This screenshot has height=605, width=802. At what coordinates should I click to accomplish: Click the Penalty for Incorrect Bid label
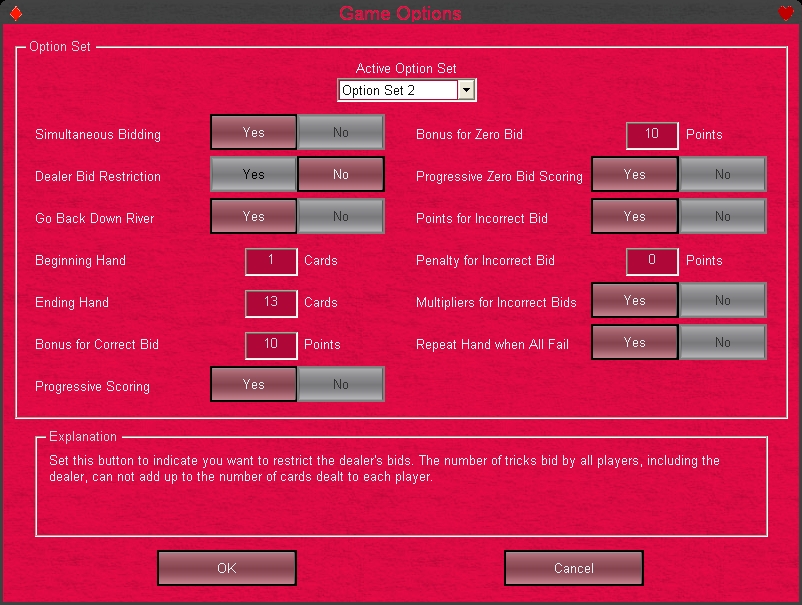485,260
